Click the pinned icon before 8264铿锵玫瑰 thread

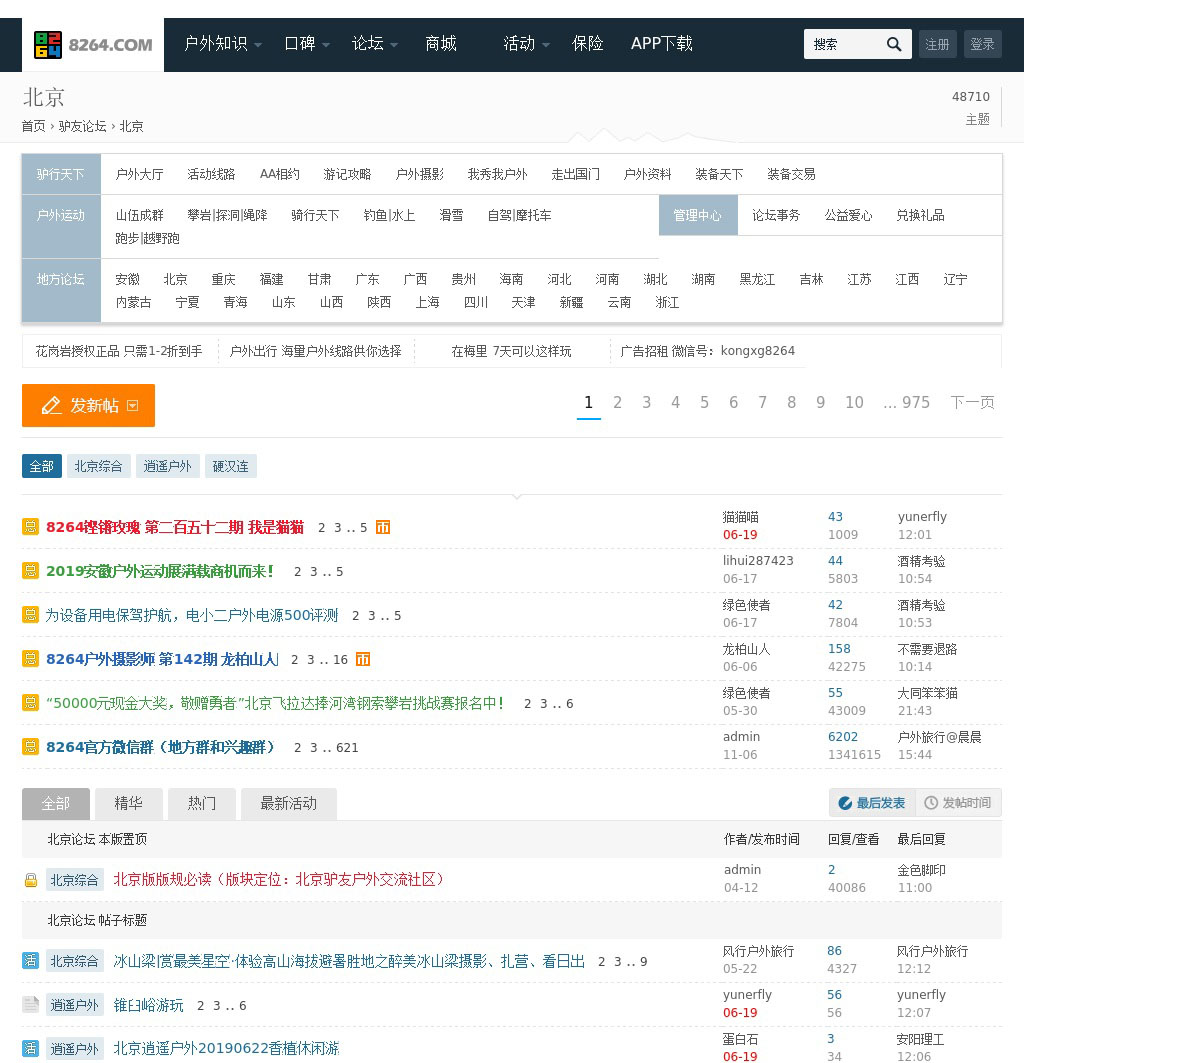pyautogui.click(x=30, y=527)
